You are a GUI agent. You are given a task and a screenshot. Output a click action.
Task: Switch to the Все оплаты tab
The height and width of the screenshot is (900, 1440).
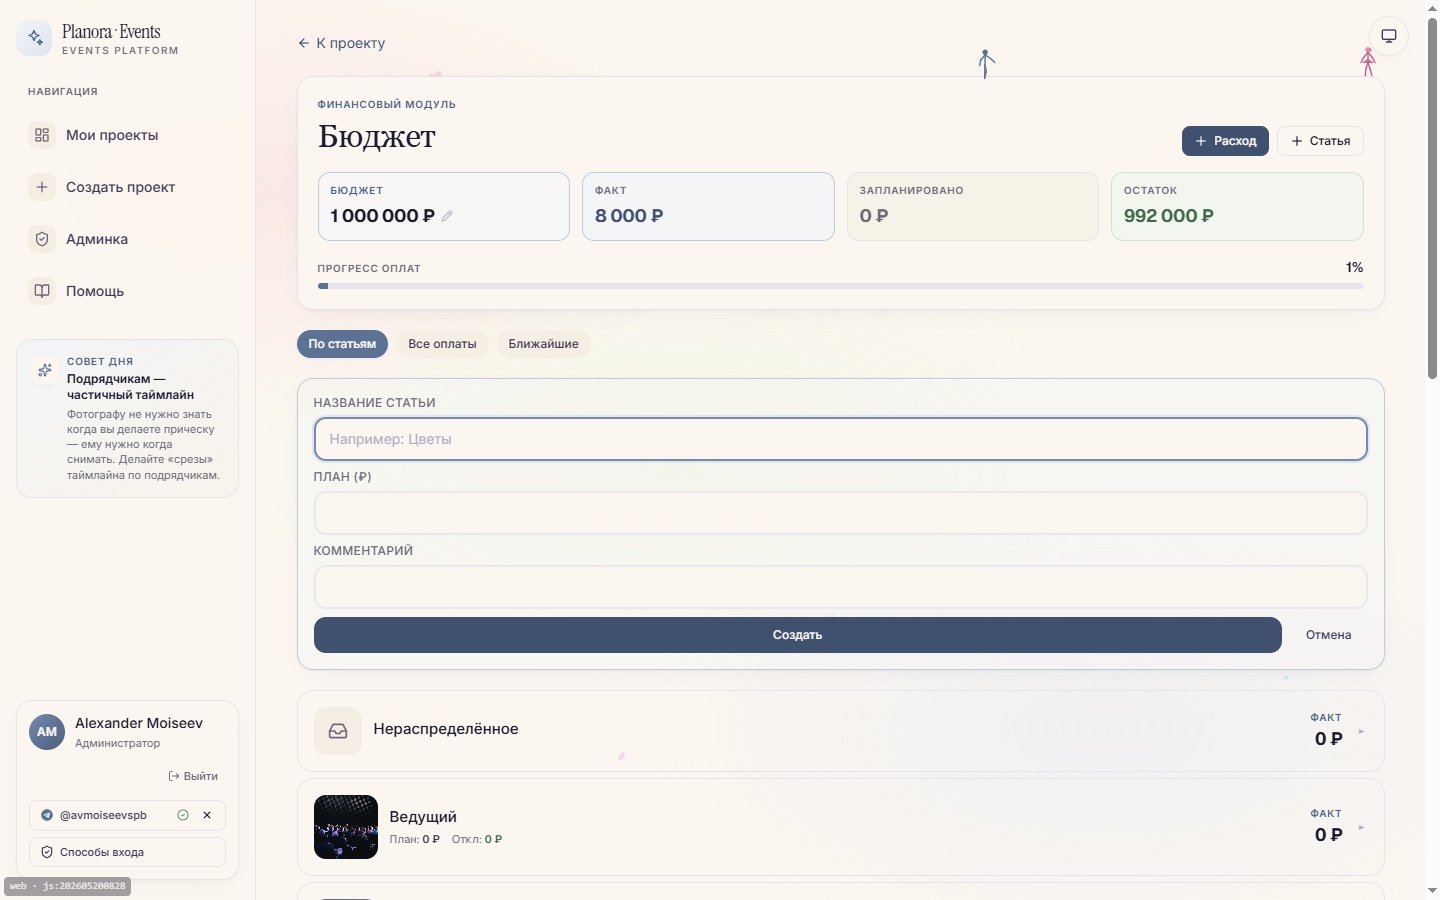(x=442, y=344)
